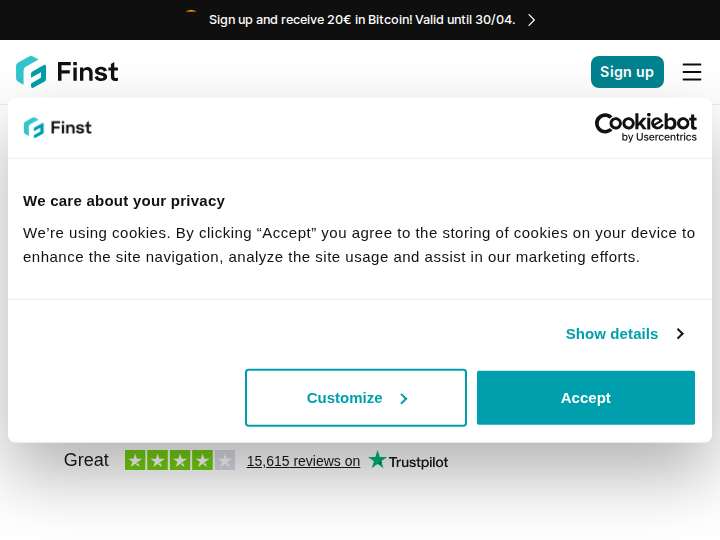720x540 pixels.
Task: Click the Great rating label
Action: pos(86,460)
